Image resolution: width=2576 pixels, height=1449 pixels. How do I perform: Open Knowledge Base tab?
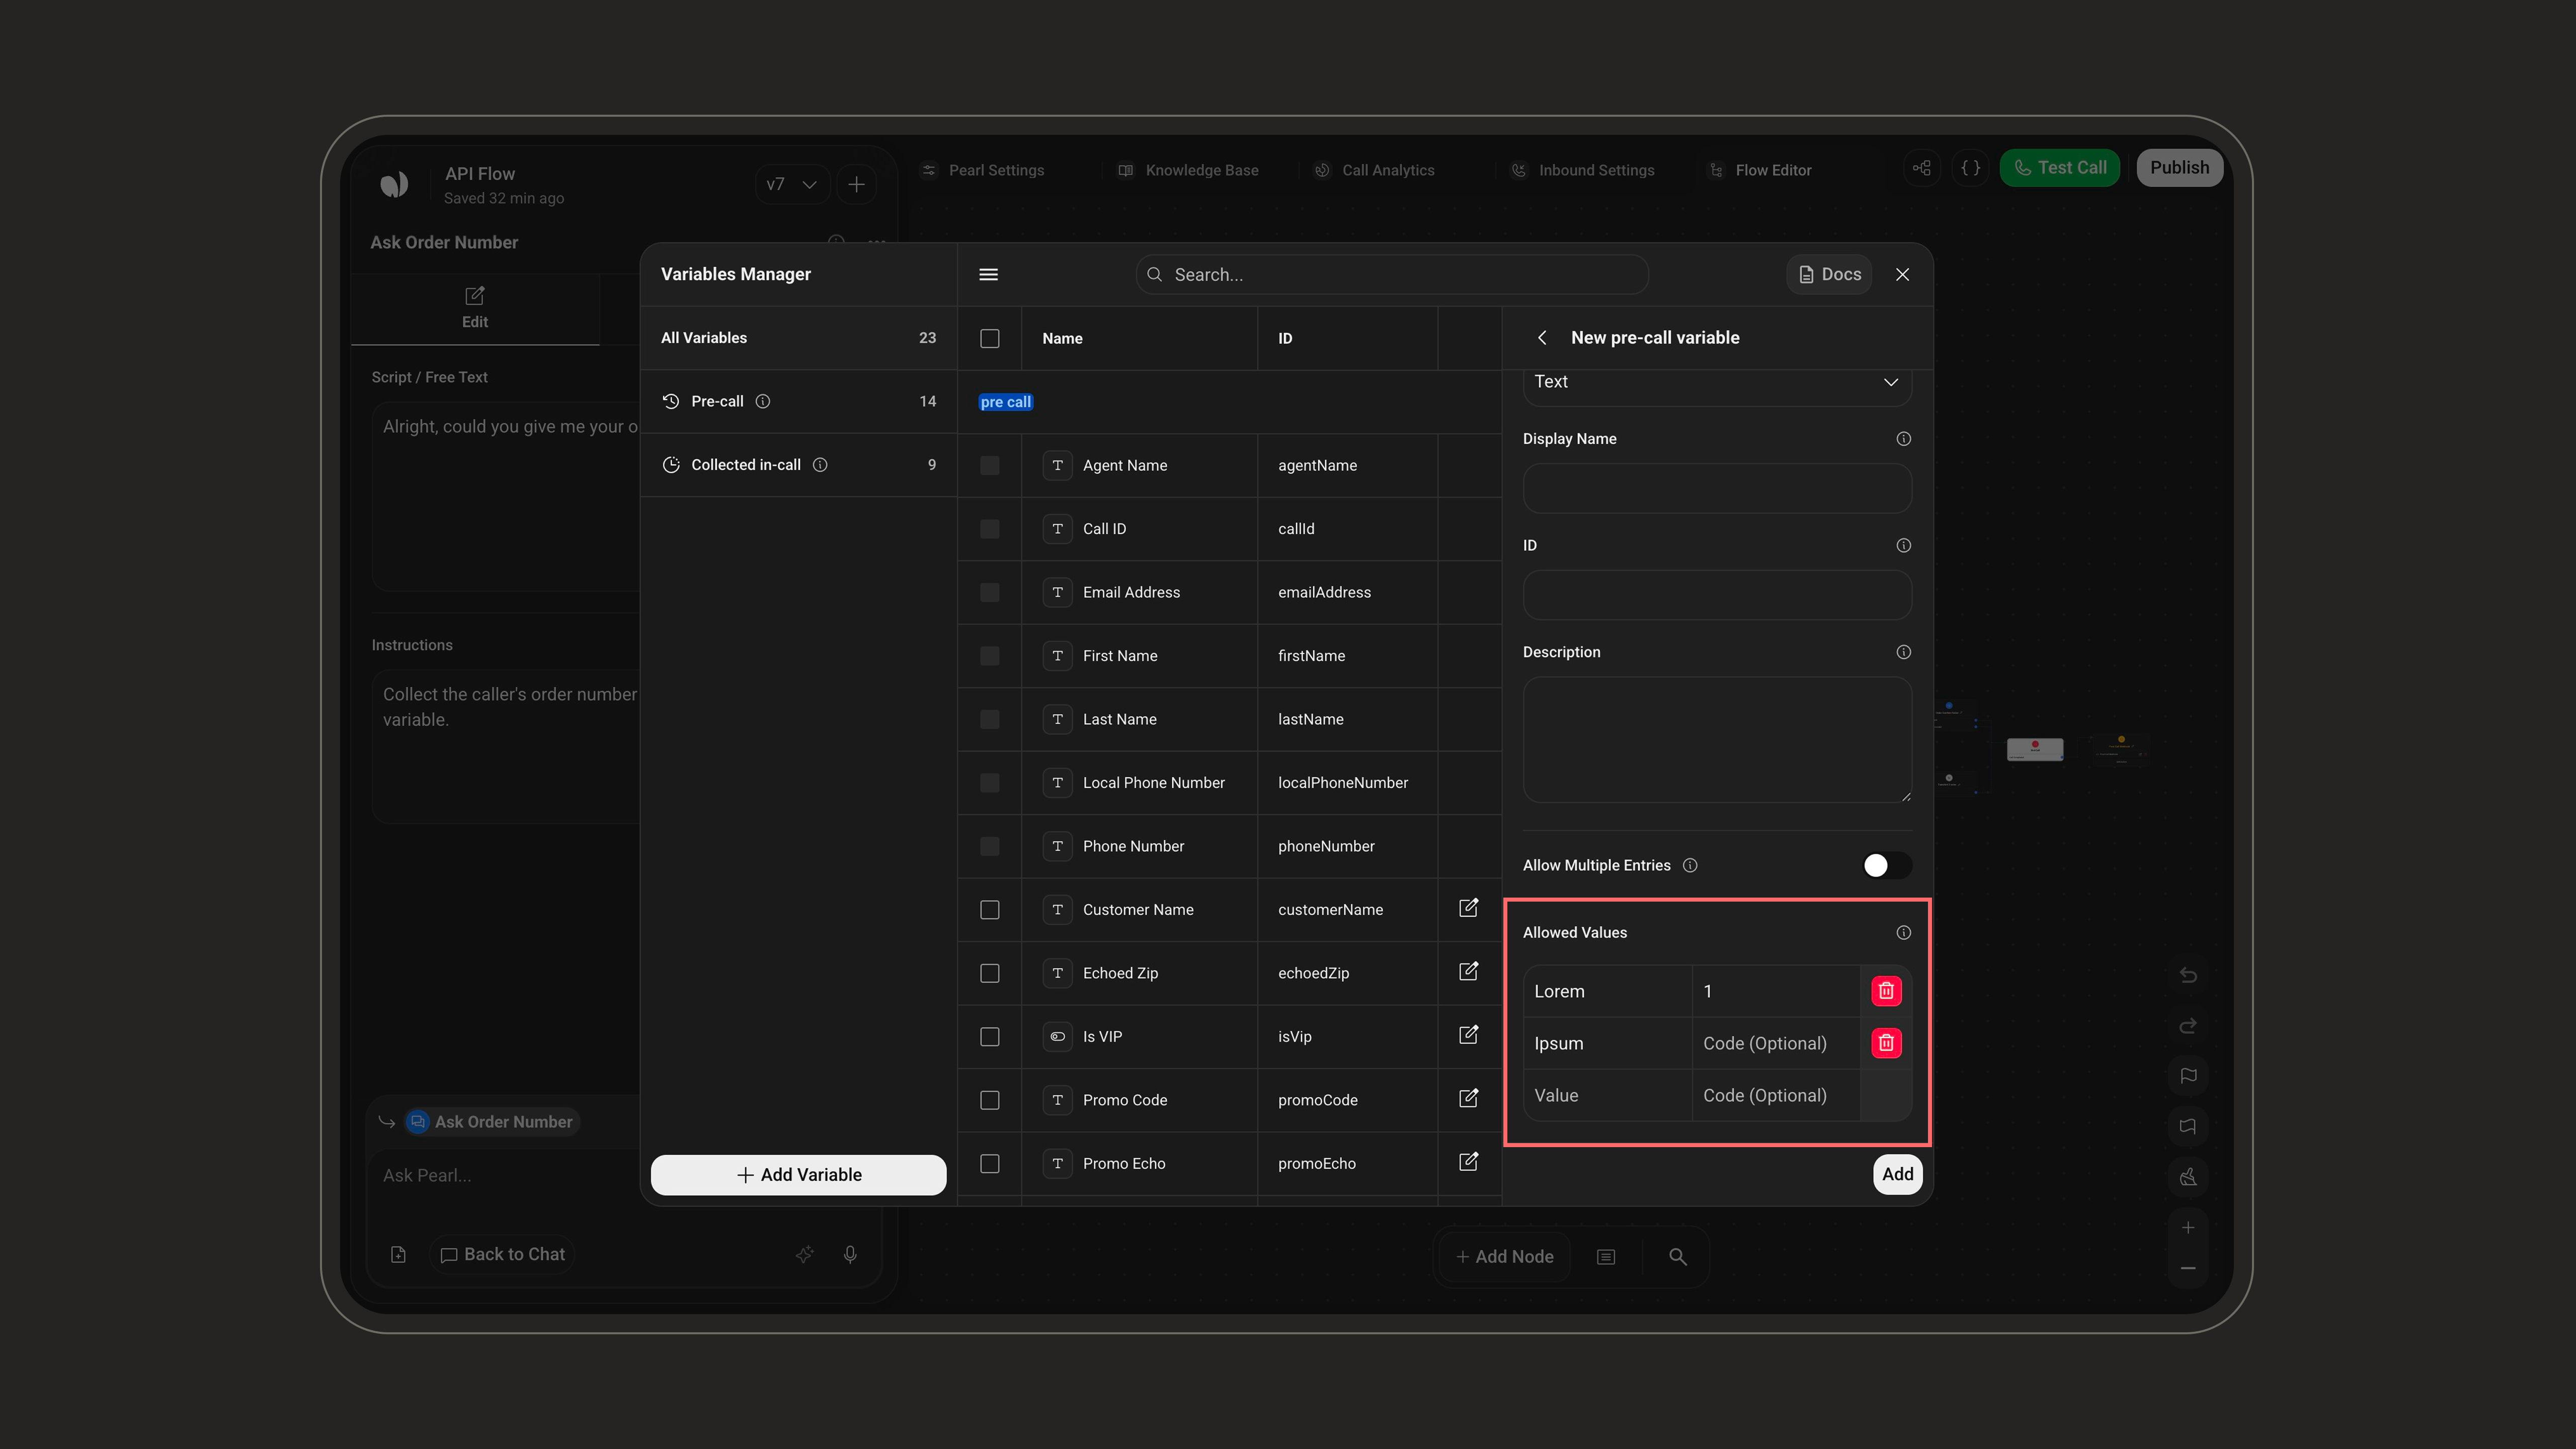point(1188,170)
